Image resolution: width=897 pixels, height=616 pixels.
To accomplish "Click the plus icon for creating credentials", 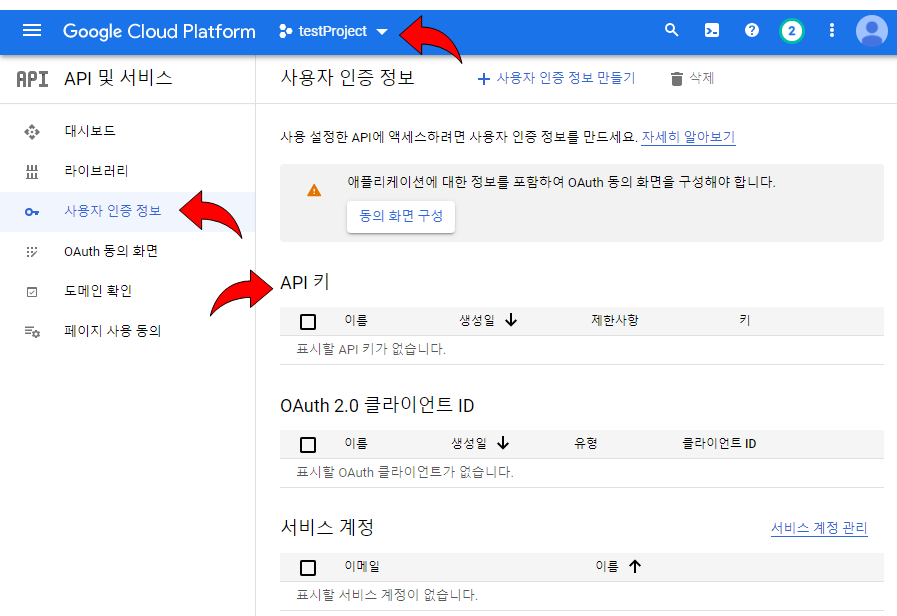I will click(x=484, y=79).
